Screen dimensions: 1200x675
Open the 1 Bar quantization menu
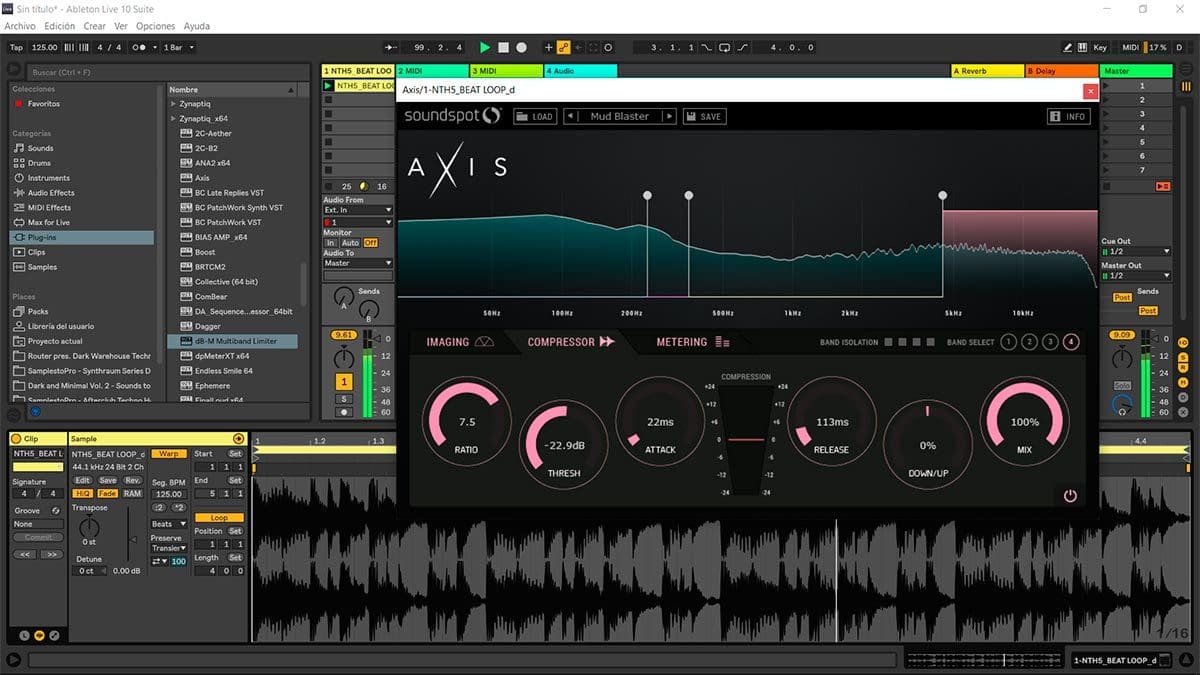coord(178,47)
